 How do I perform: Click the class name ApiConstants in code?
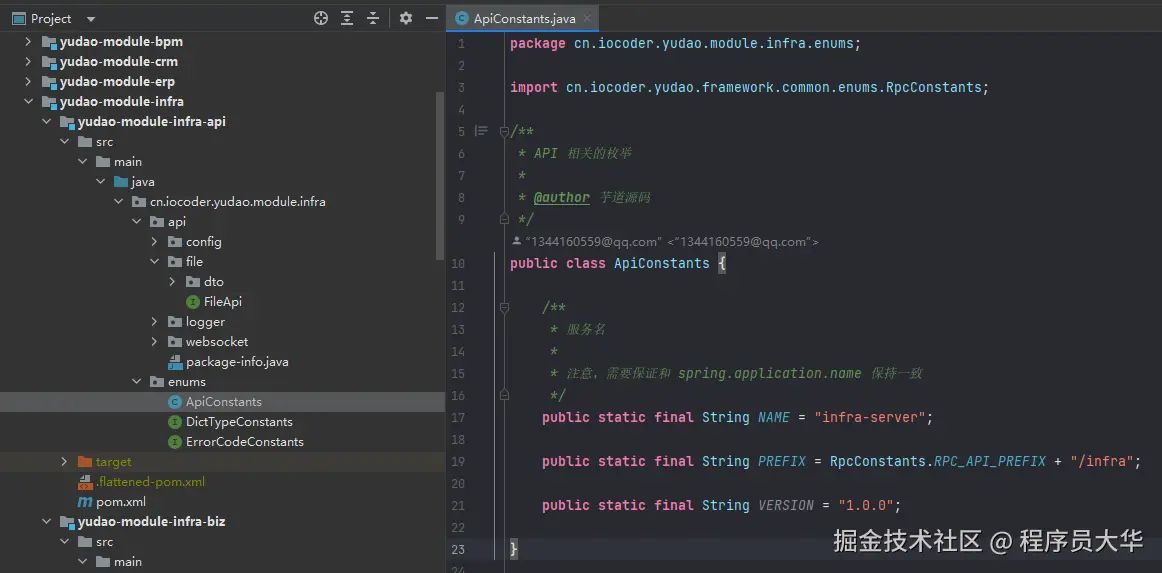(x=662, y=263)
